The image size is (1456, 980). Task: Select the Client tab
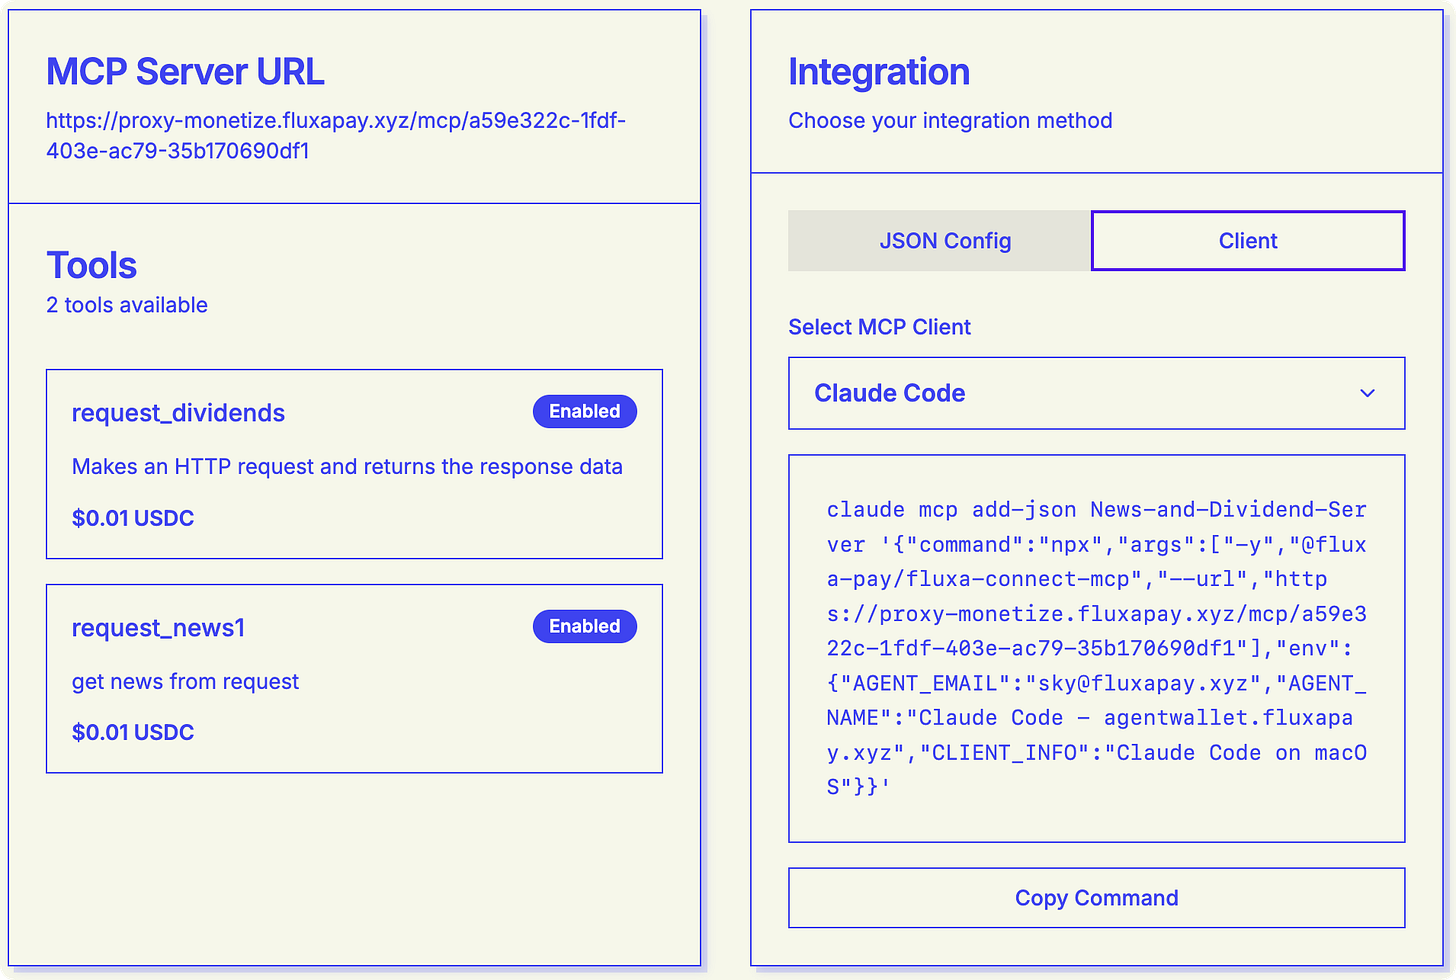tap(1248, 241)
